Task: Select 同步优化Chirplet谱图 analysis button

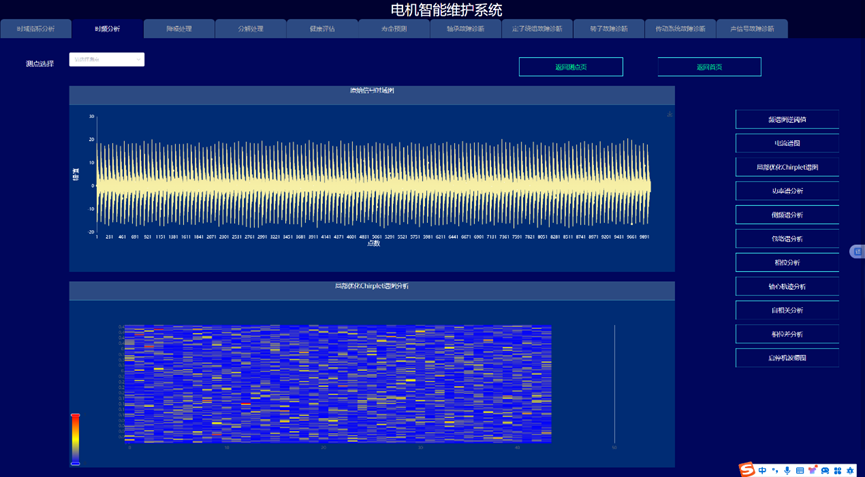Action: (x=787, y=167)
